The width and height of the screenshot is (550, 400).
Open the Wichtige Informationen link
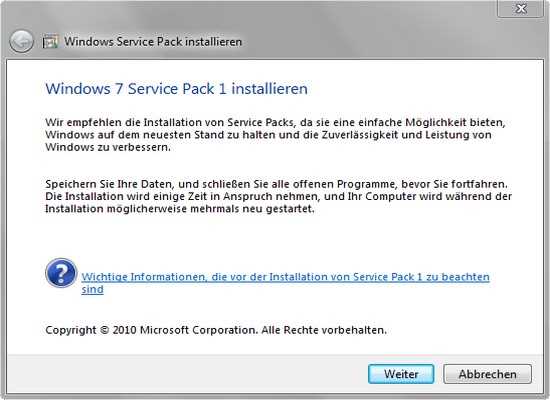(285, 277)
